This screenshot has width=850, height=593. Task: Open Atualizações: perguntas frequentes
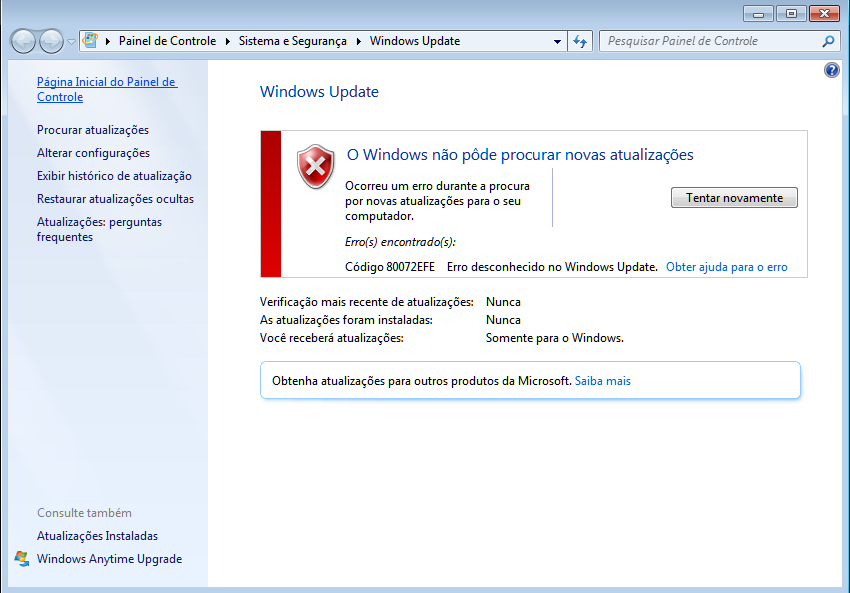[99, 229]
